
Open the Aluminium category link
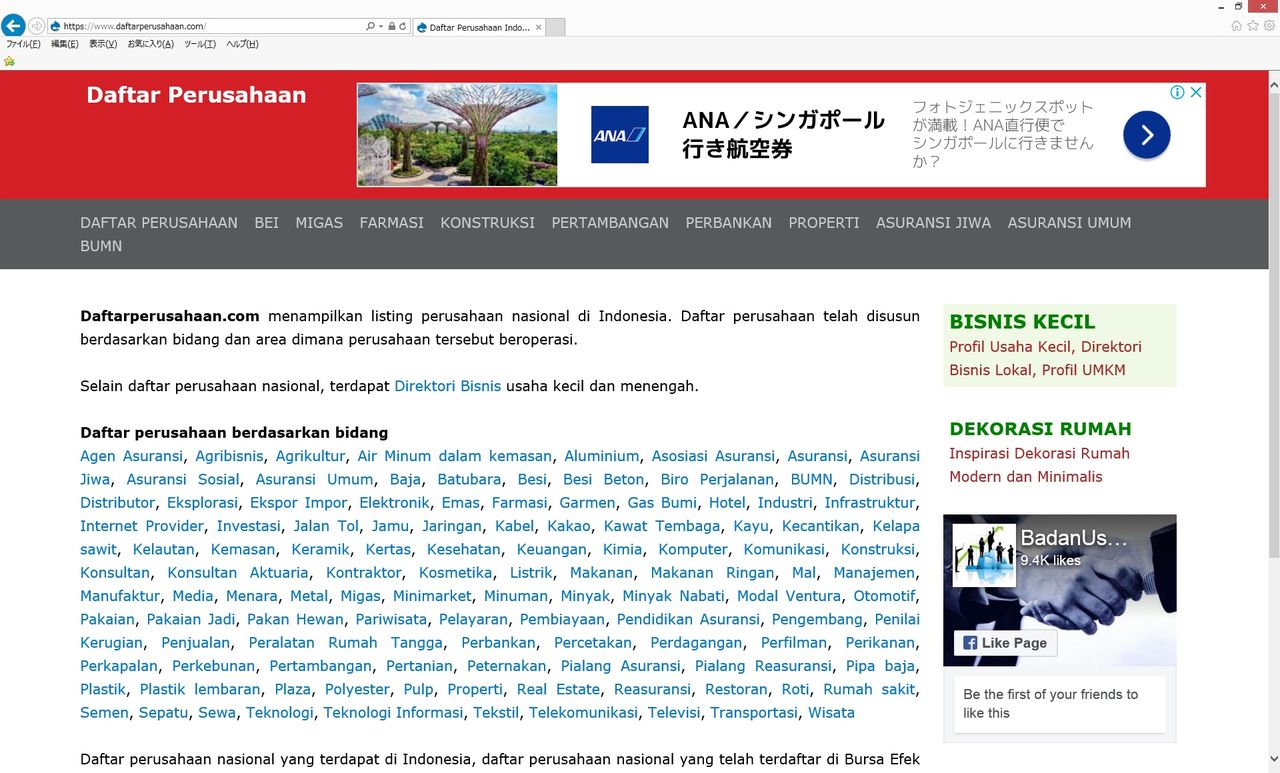[x=602, y=456]
